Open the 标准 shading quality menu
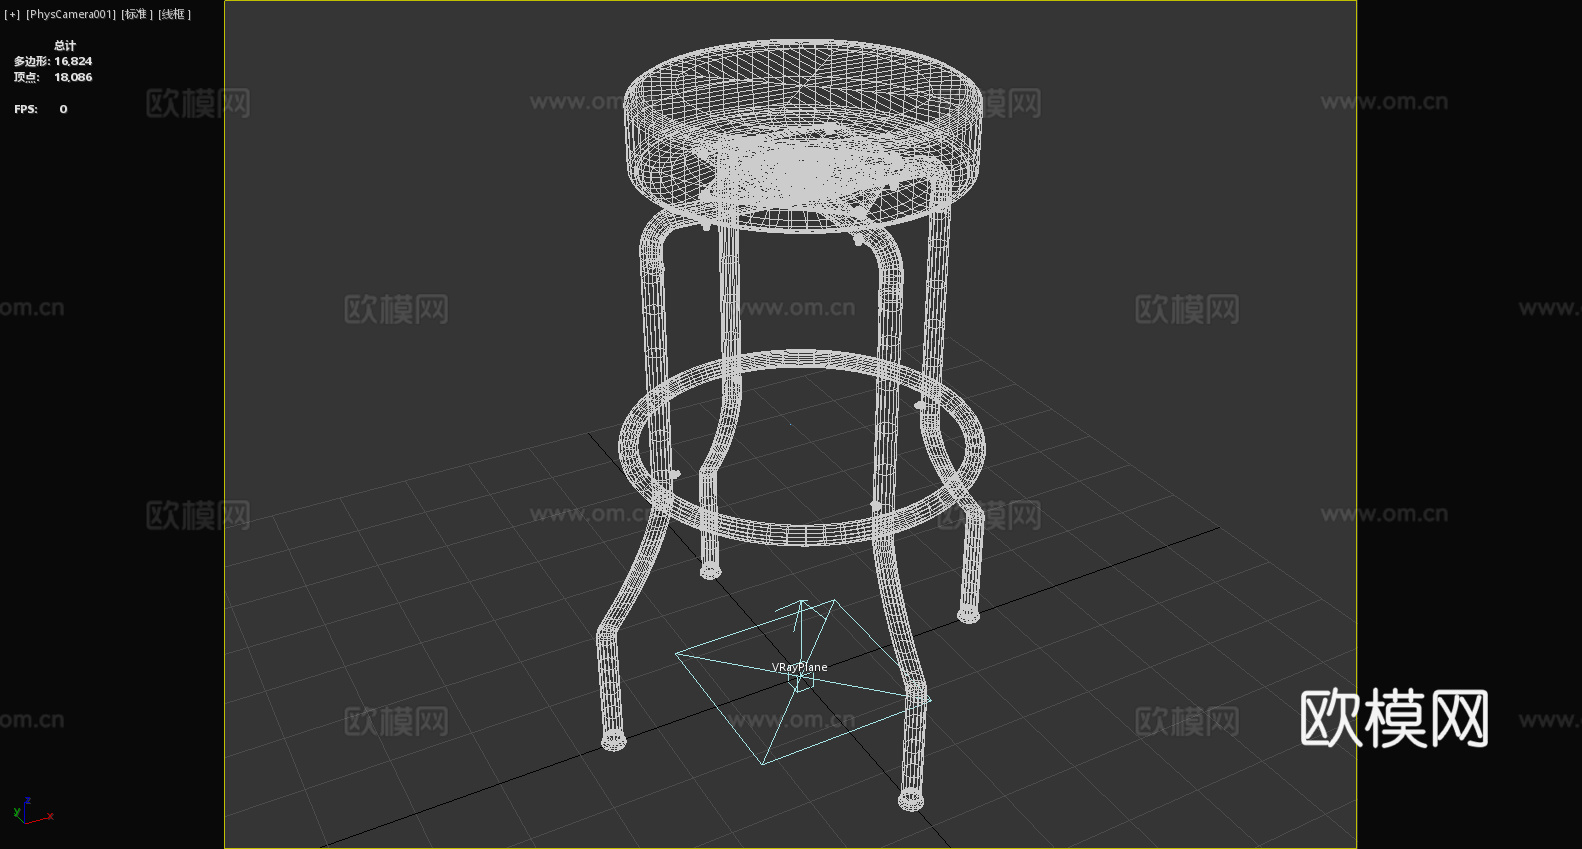Viewport: 1582px width, 849px height. (137, 14)
